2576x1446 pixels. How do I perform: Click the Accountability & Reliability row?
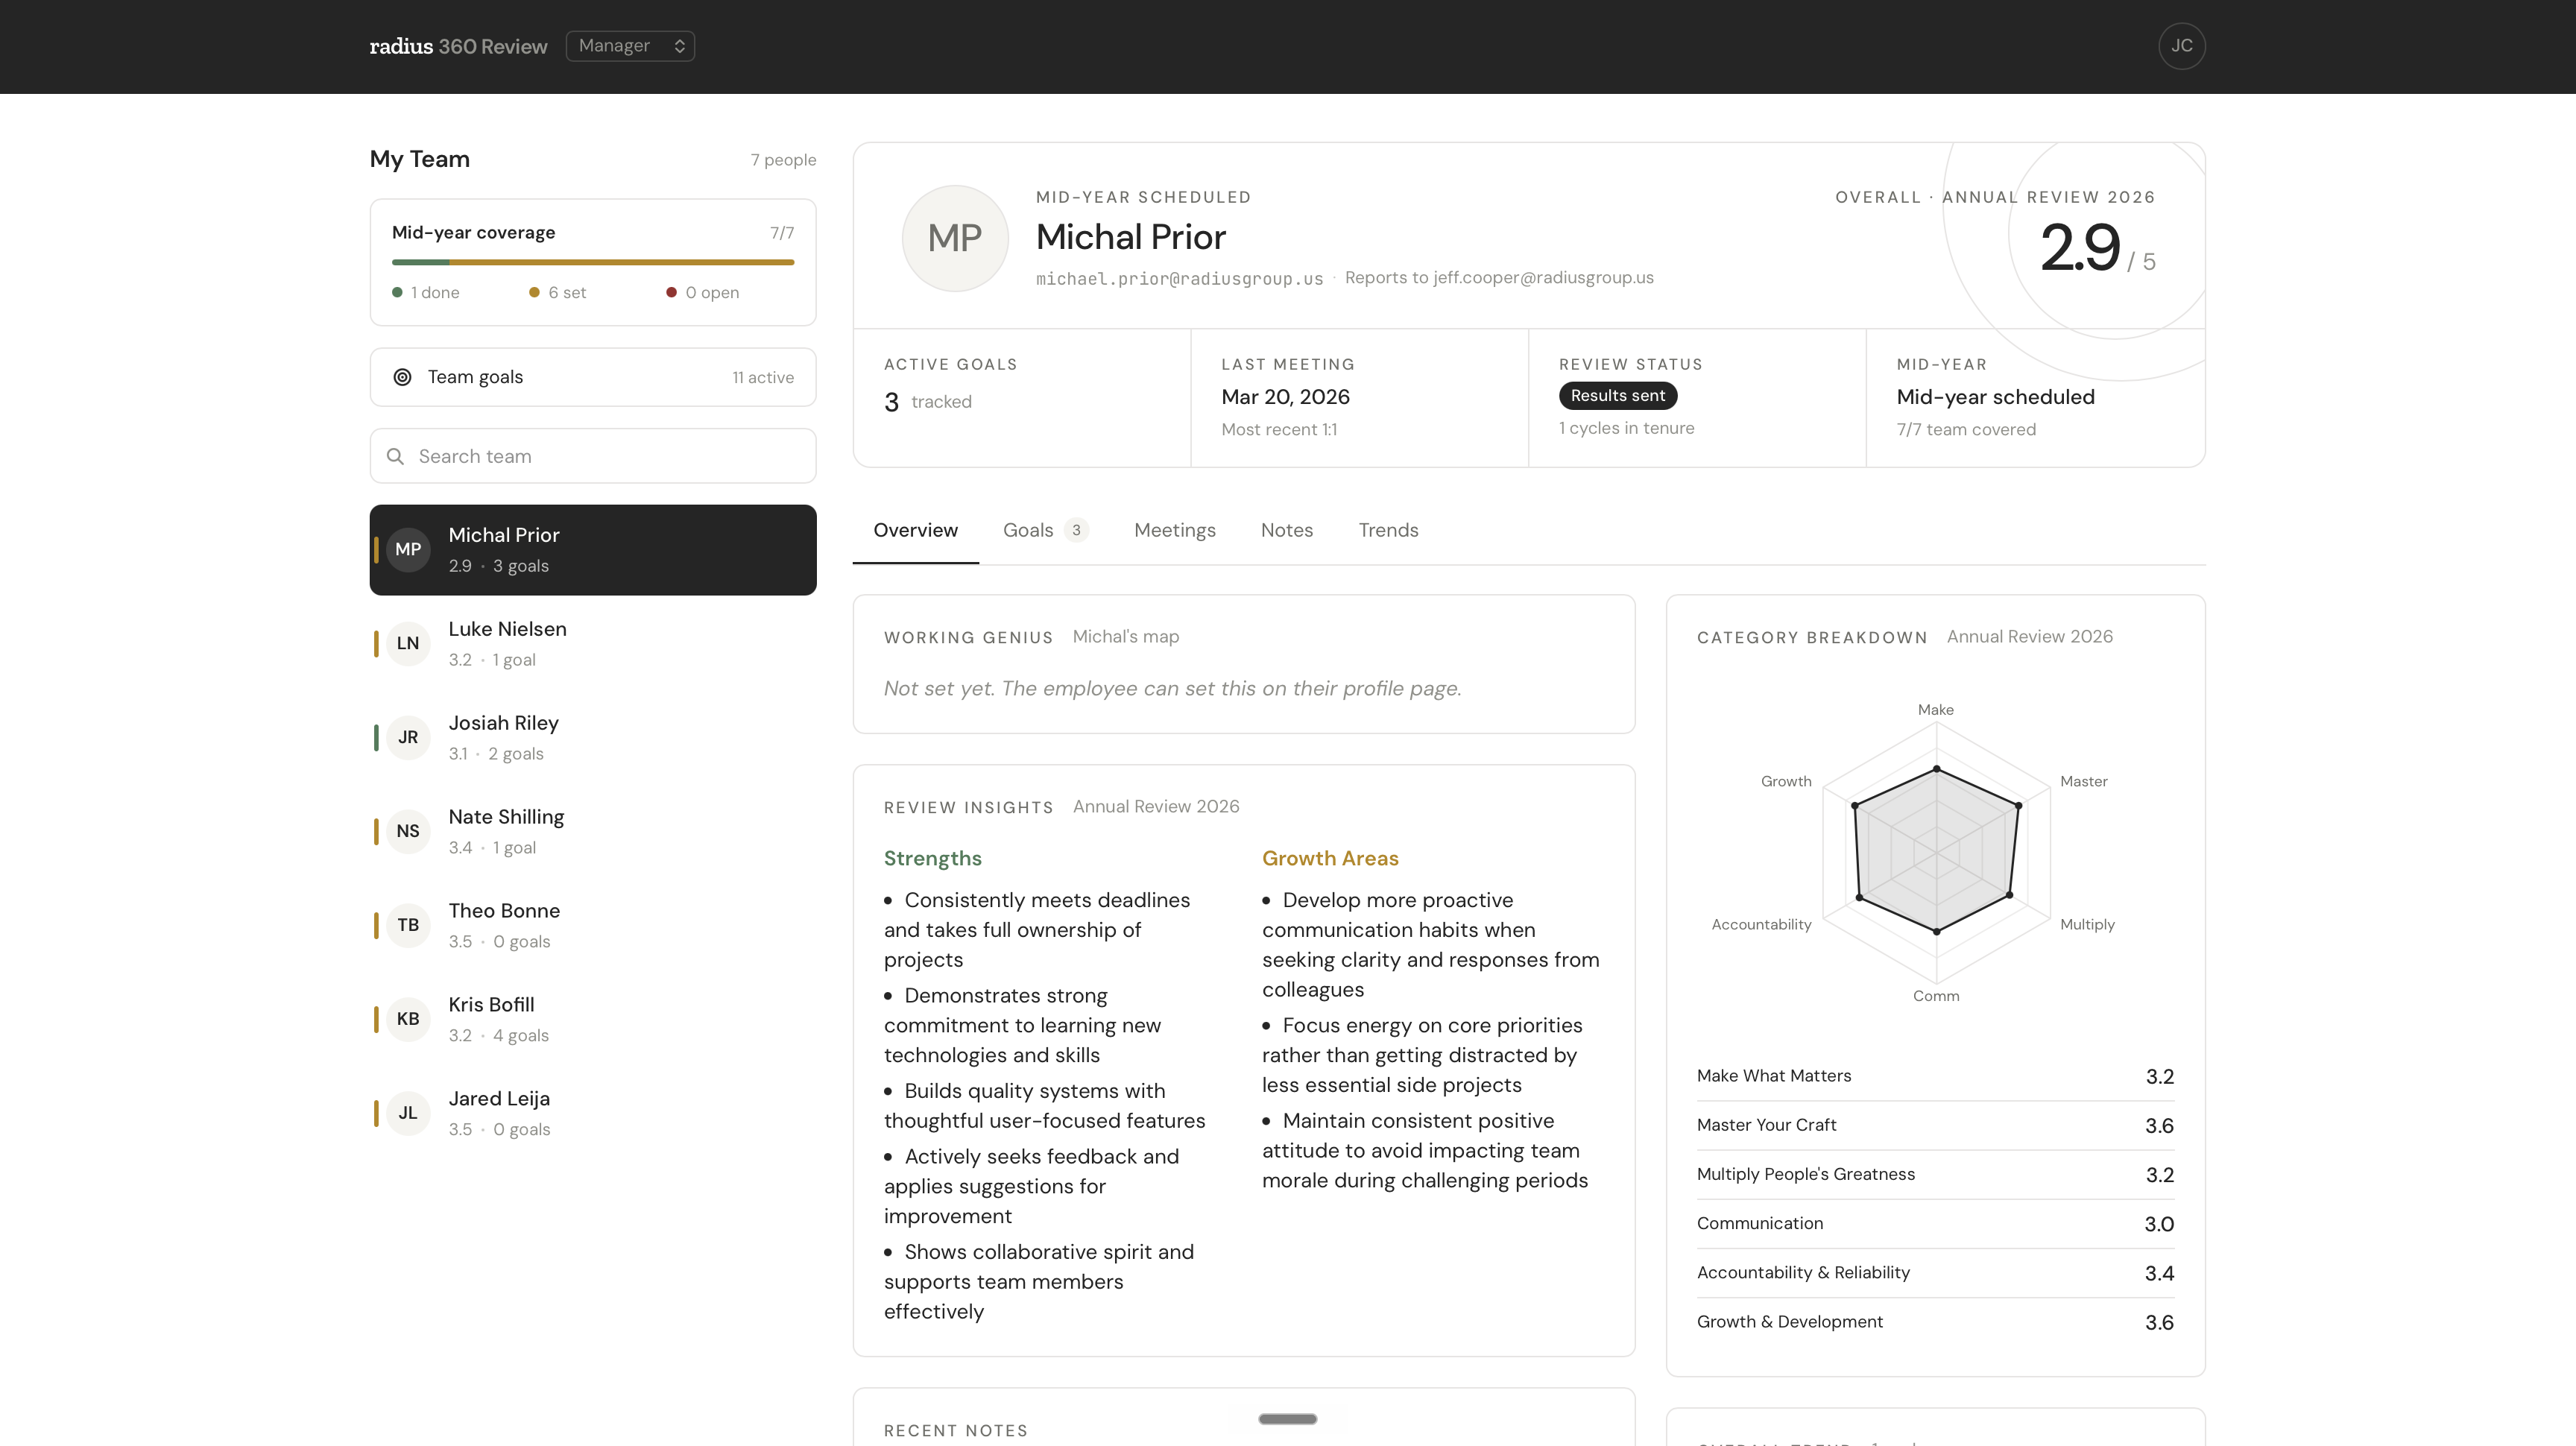coord(1935,1273)
